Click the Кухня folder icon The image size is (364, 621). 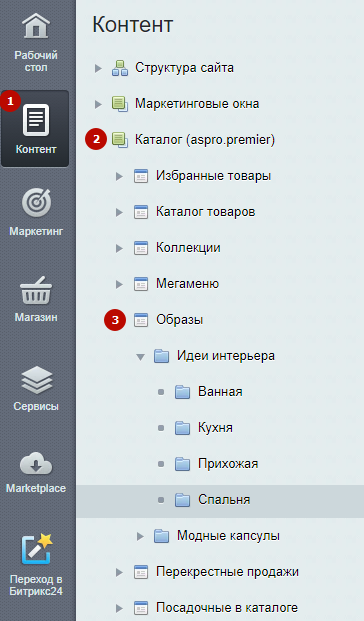pos(182,428)
